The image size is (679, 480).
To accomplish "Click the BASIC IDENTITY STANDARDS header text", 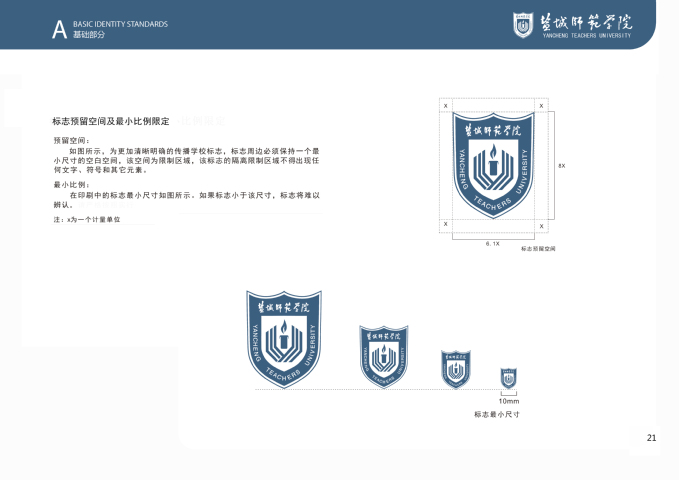I will (120, 23).
